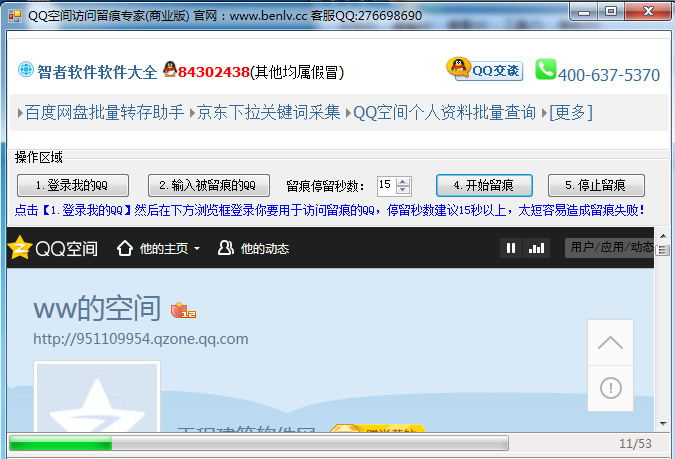Image resolution: width=675 pixels, height=459 pixels.
Task: Click the ww的空间 title
Action: [97, 308]
